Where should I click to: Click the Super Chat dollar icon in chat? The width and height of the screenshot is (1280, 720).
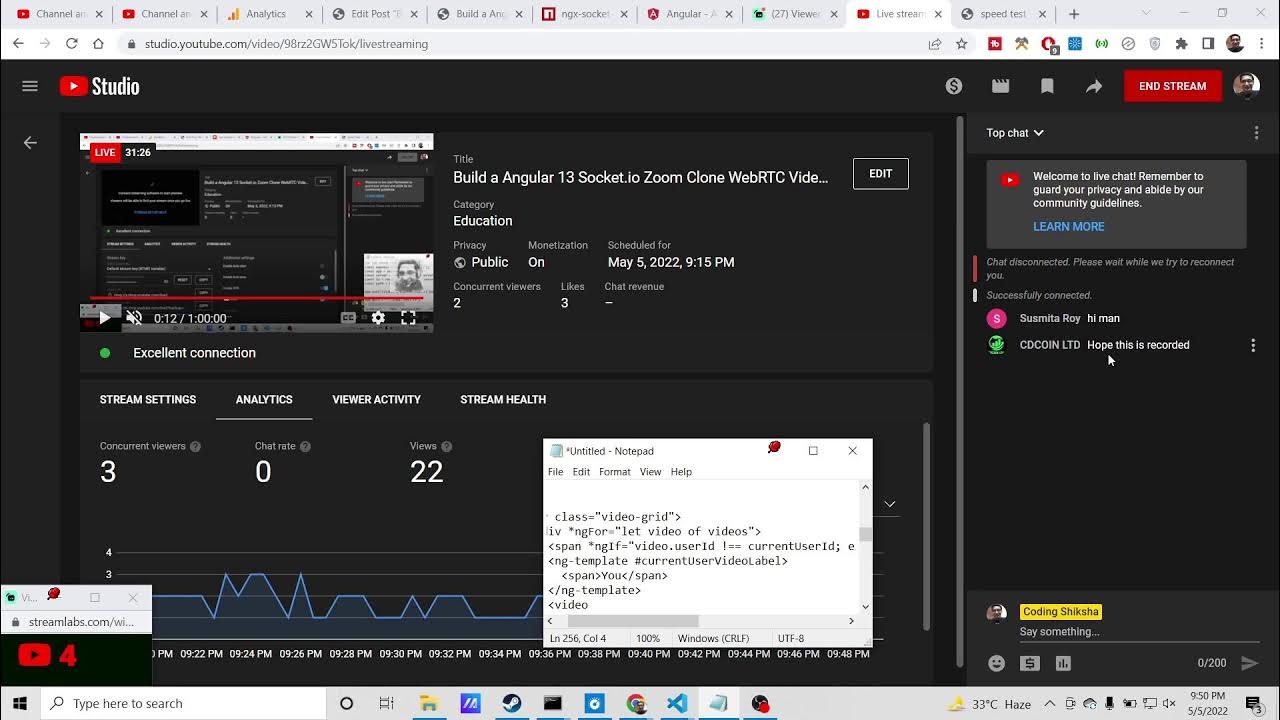point(1029,663)
